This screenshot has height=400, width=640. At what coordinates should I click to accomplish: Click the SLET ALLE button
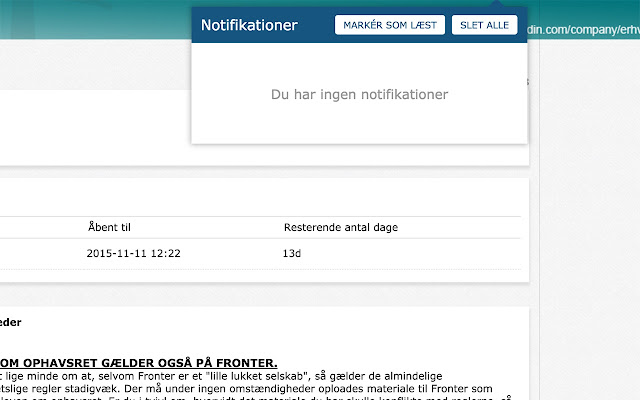pos(484,25)
